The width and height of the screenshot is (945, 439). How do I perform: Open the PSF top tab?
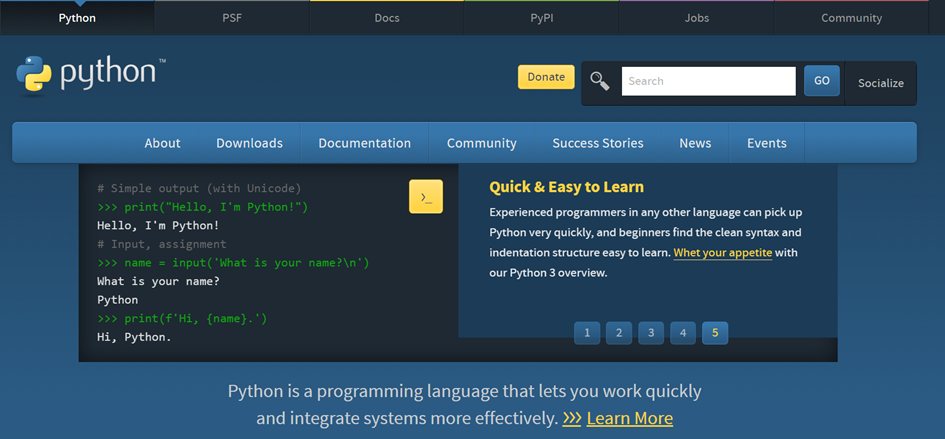pyautogui.click(x=232, y=18)
